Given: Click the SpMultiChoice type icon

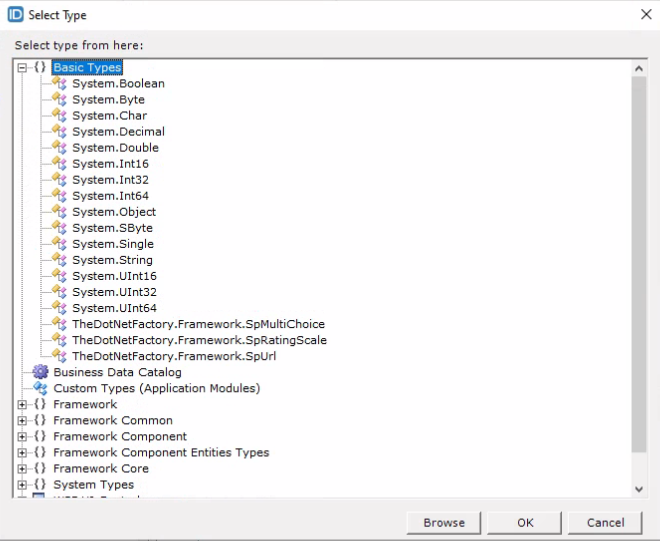Looking at the screenshot, I should [59, 323].
